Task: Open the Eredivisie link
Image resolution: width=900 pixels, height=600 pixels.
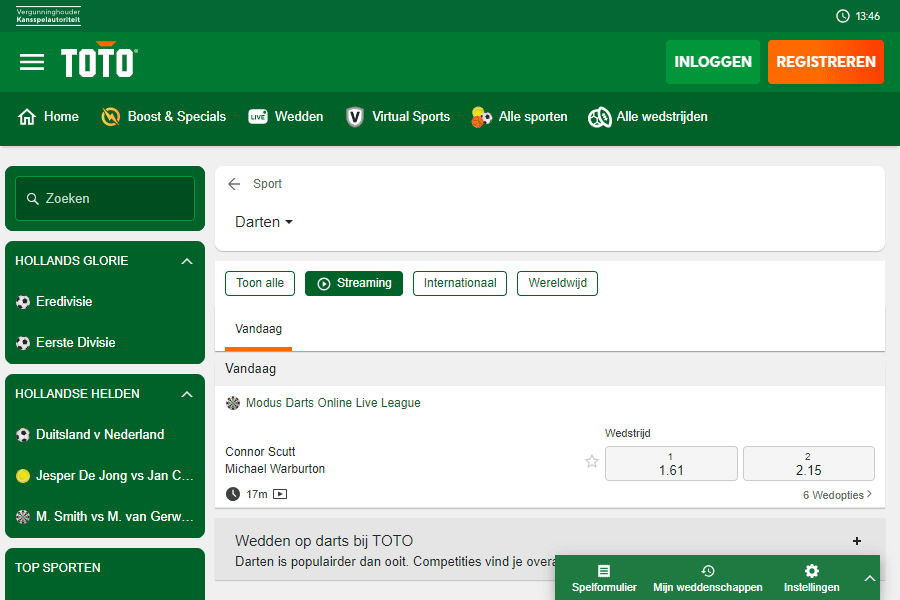Action: click(64, 302)
